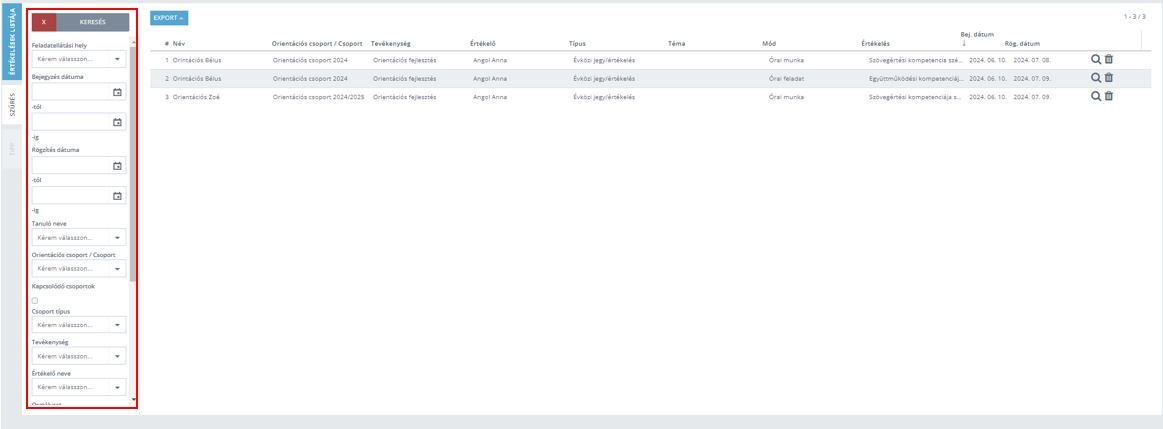Click the Órai feladat cell

787,78
